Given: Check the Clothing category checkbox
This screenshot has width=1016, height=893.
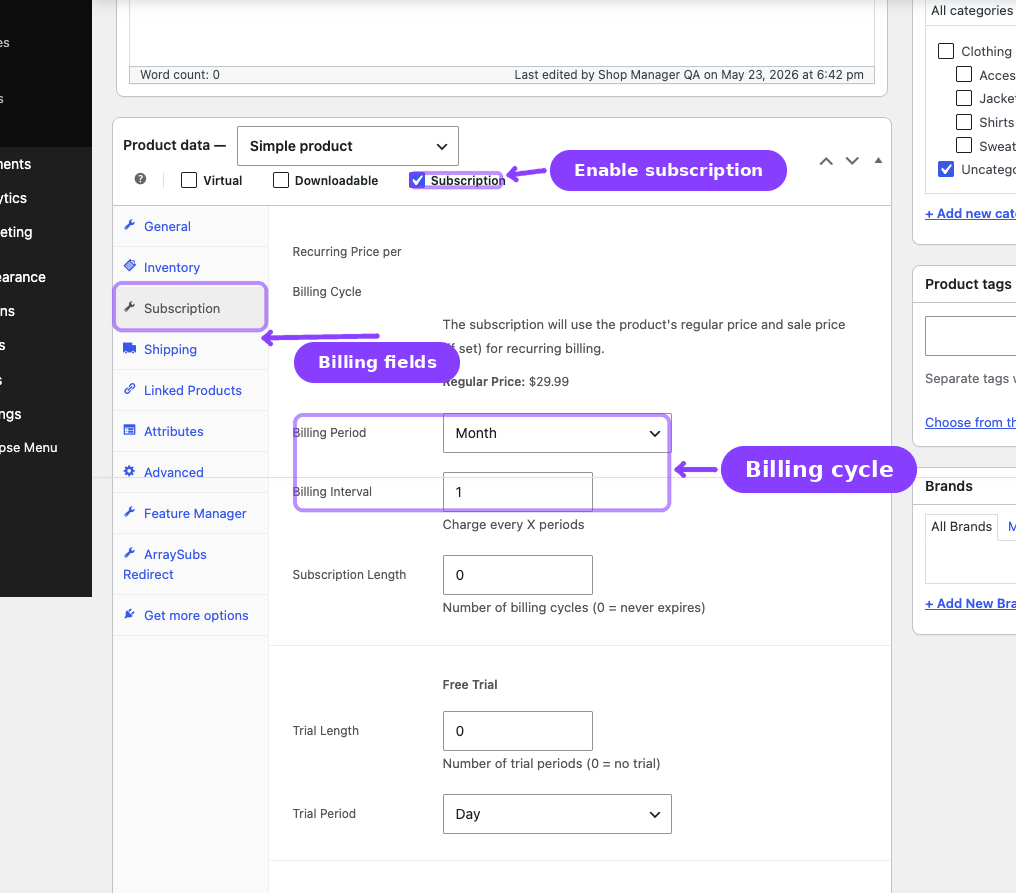Looking at the screenshot, I should click(x=946, y=51).
